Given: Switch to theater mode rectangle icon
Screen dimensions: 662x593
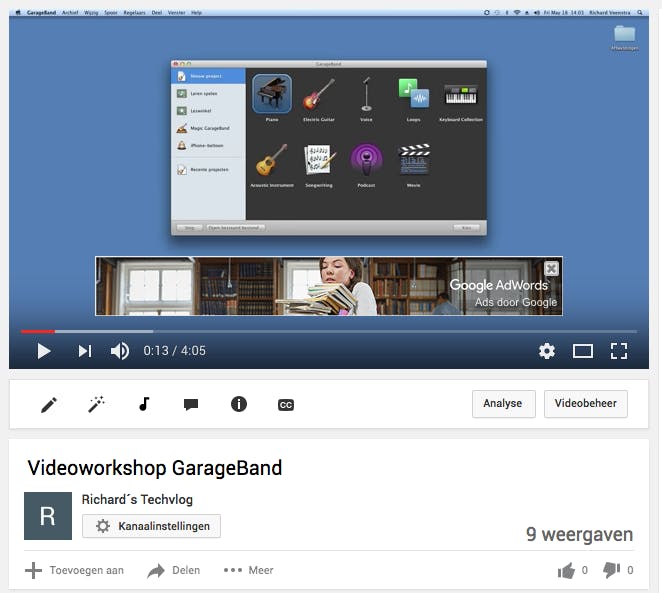Looking at the screenshot, I should (583, 351).
